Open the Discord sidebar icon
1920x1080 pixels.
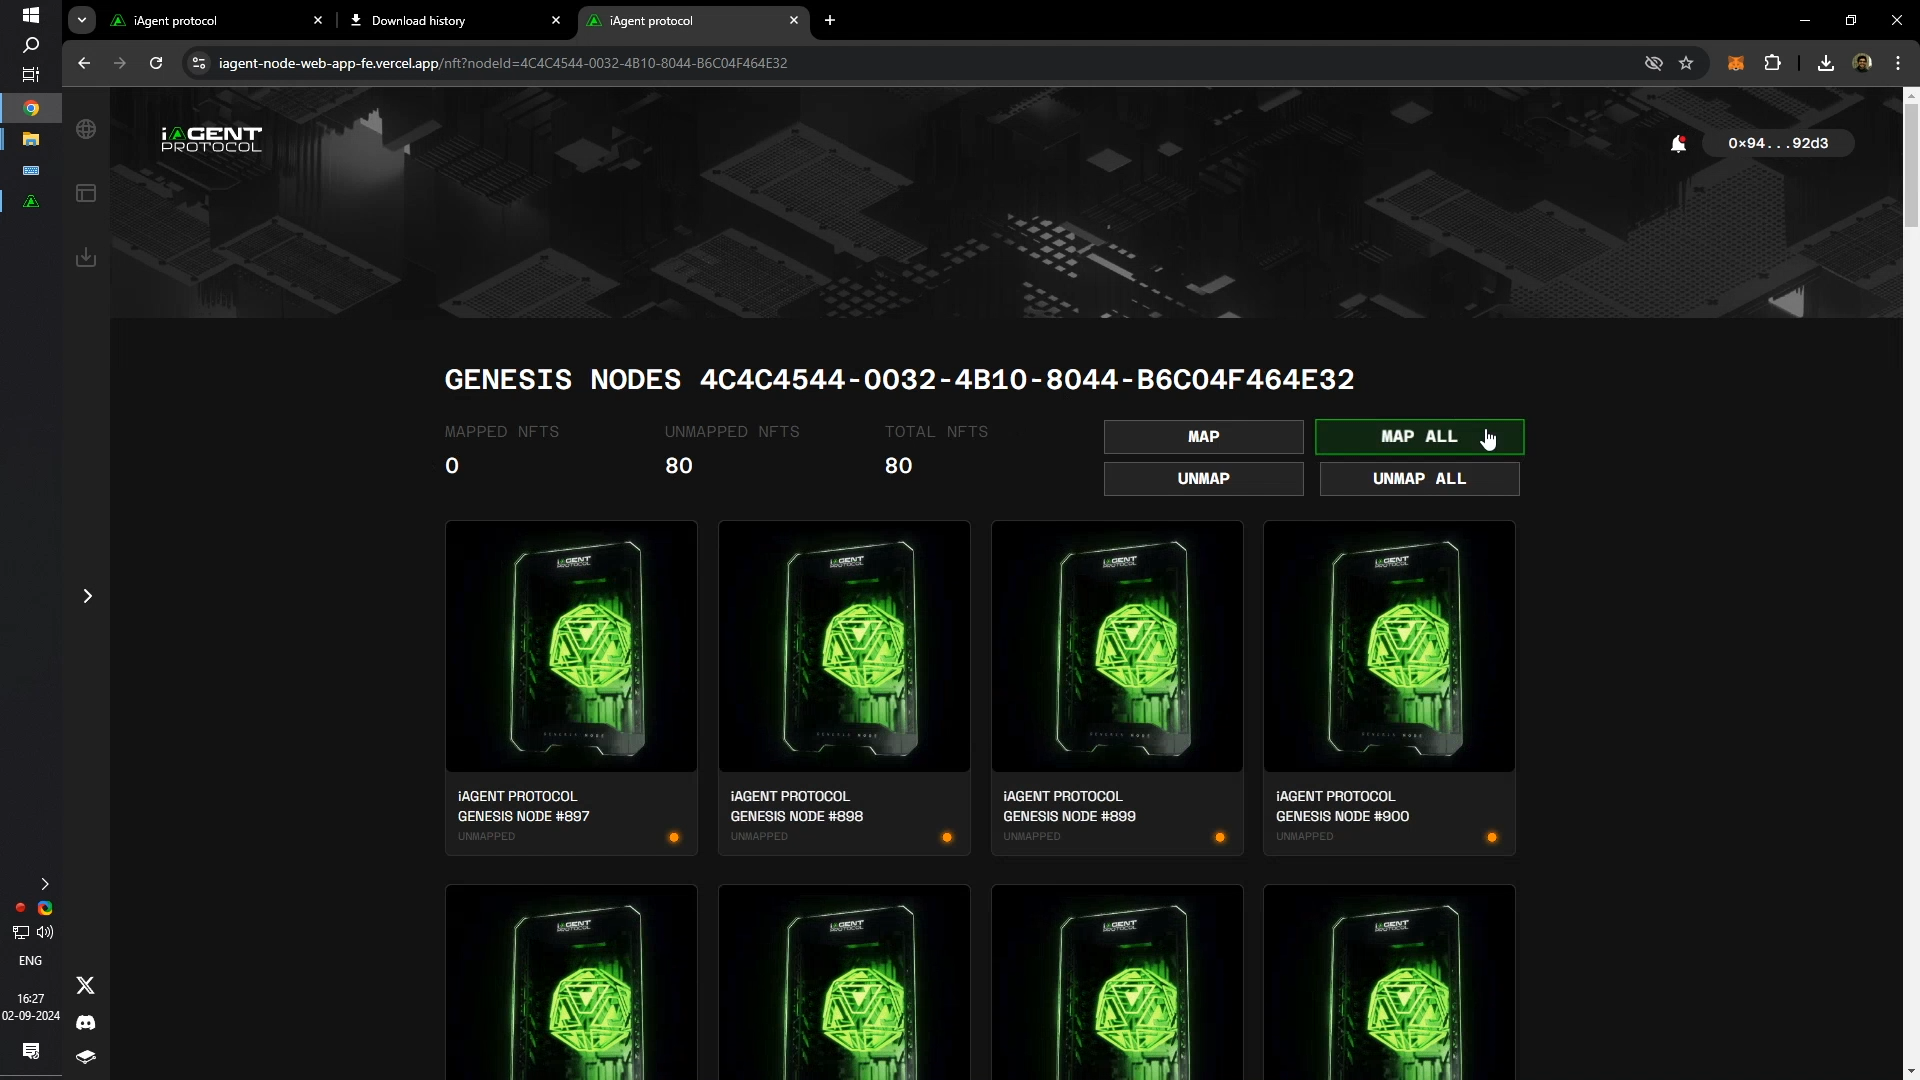click(x=86, y=1022)
